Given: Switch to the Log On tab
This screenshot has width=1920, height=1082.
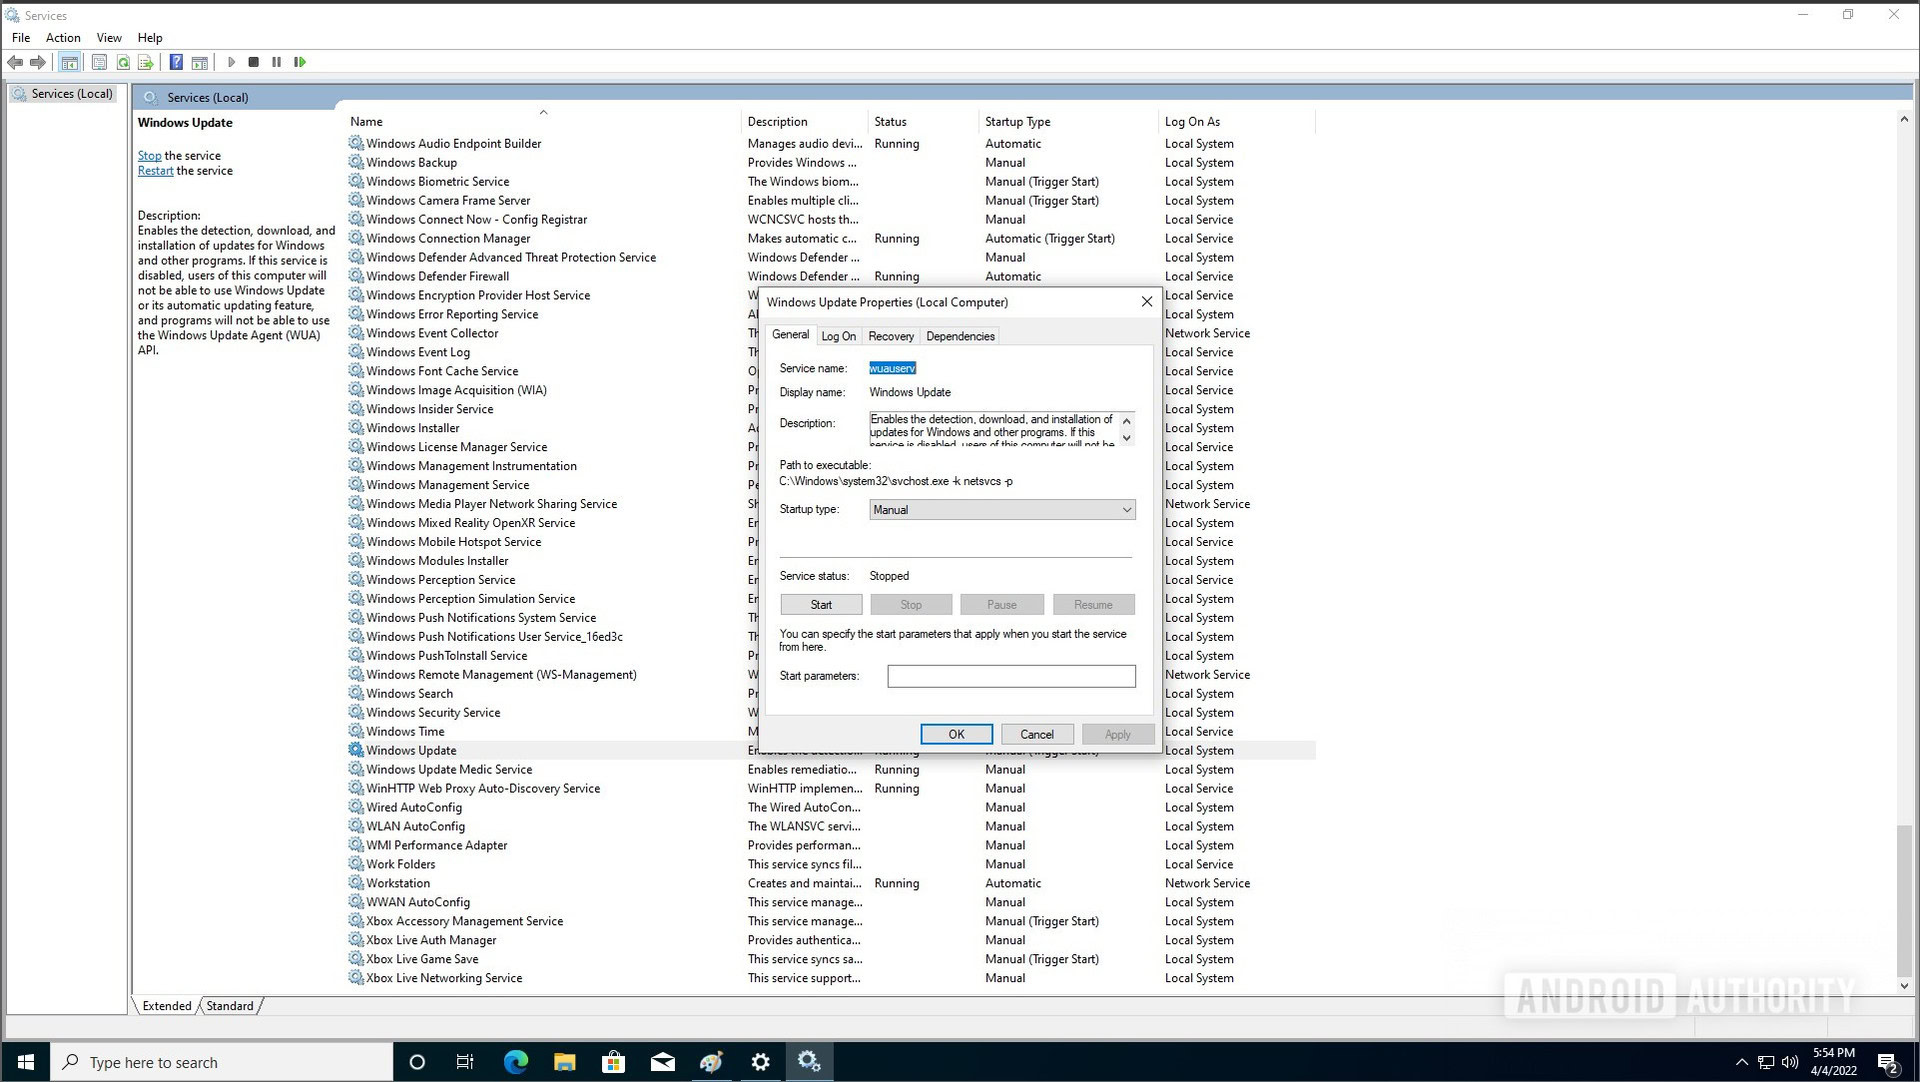Looking at the screenshot, I should click(839, 335).
